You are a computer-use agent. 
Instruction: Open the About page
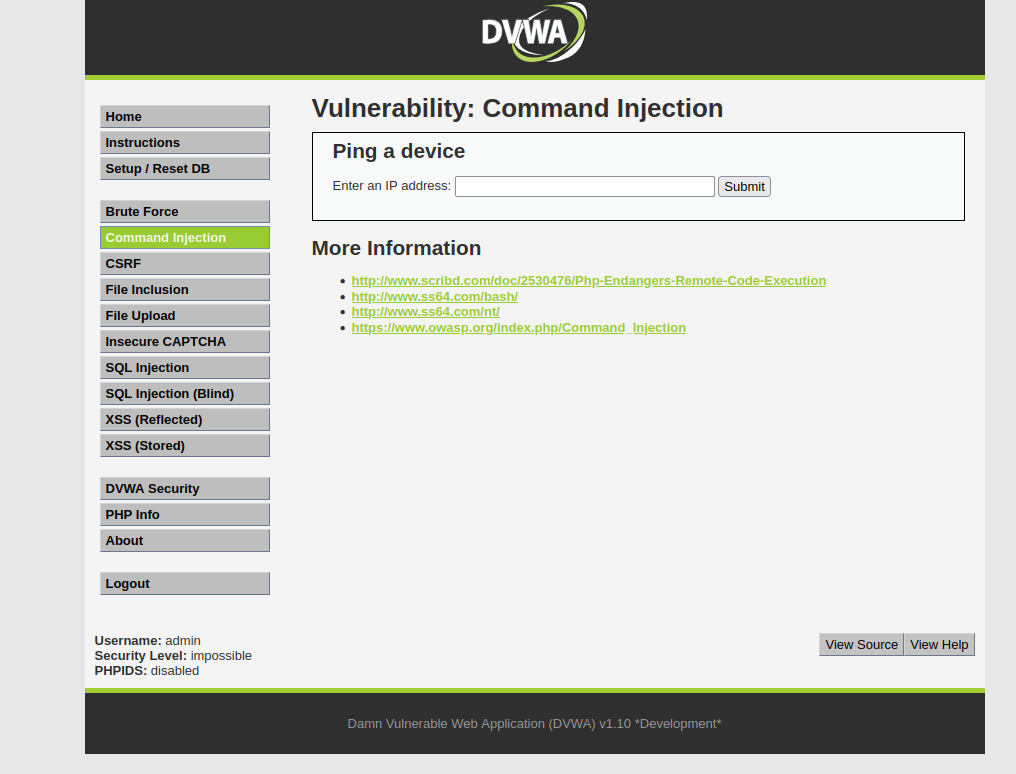(185, 540)
